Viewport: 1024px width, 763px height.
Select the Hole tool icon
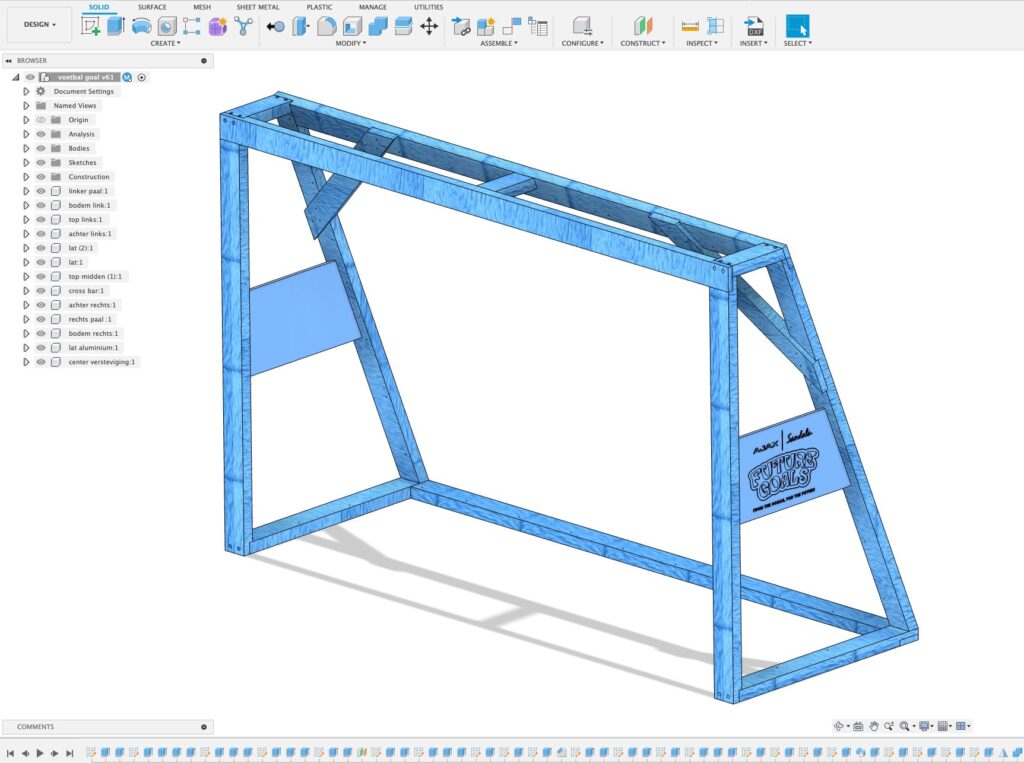(167, 26)
